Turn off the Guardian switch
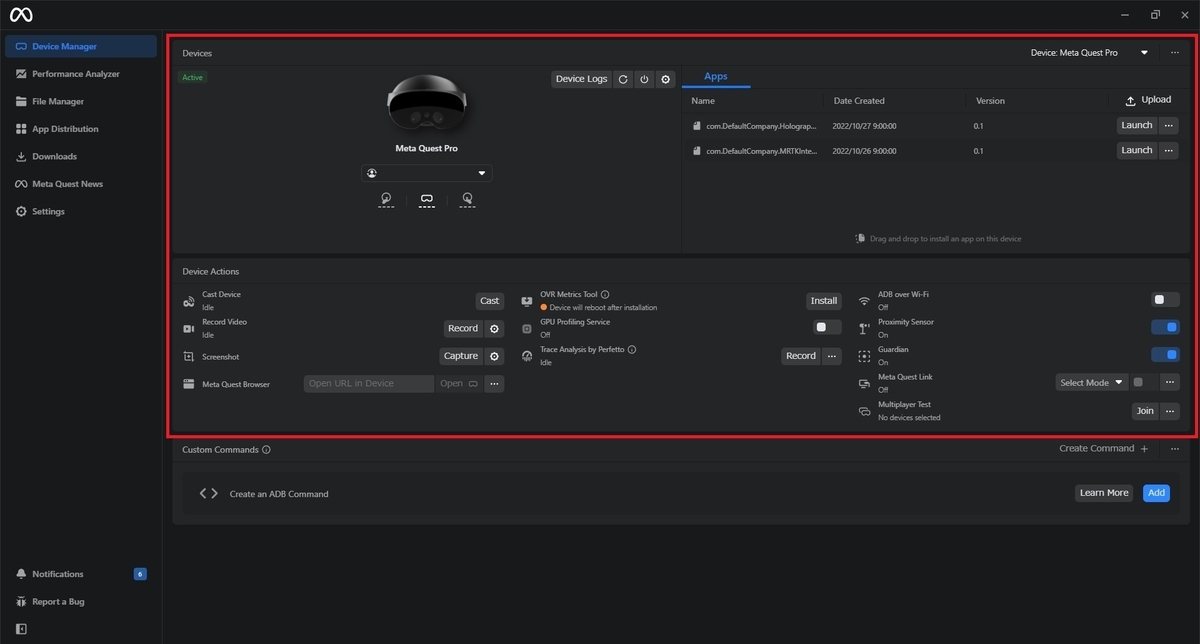Screen dimensions: 1200x644 1165,354
